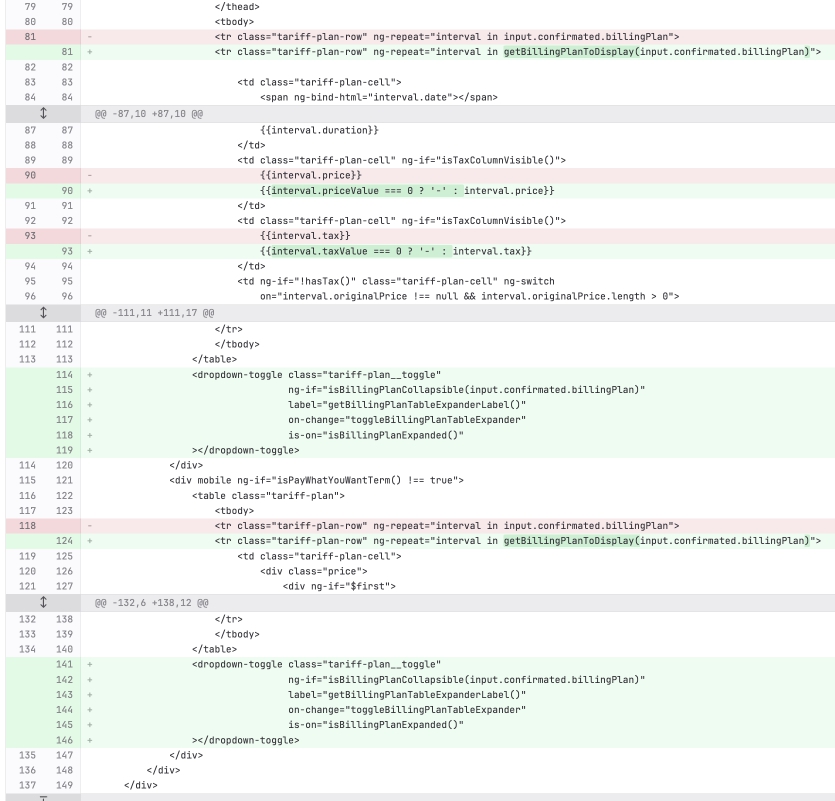This screenshot has width=835, height=801.
Task: Click the highlighted getBillingPlanToDisplay text on line 81
Action: tap(569, 52)
